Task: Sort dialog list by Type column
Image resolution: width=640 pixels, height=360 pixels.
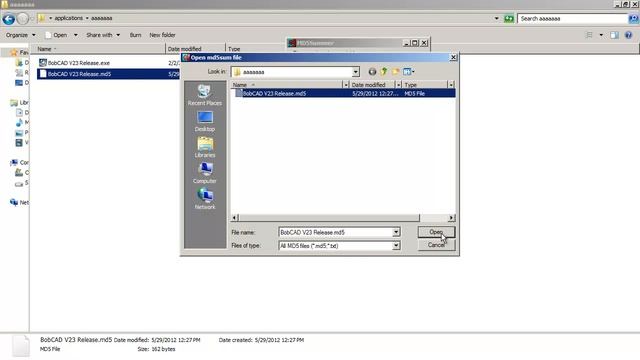Action: (425, 85)
